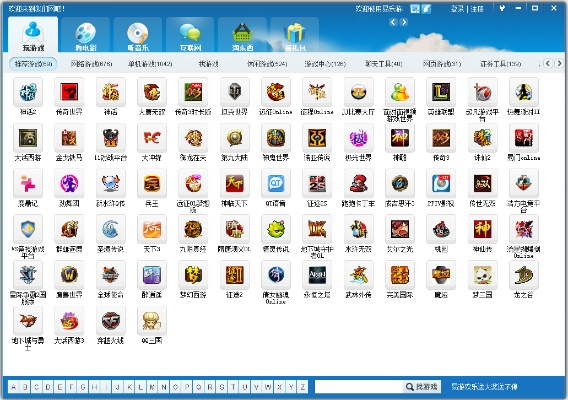568x400 pixels.
Task: Open the 水浒无双 game icon
Action: [x=358, y=229]
